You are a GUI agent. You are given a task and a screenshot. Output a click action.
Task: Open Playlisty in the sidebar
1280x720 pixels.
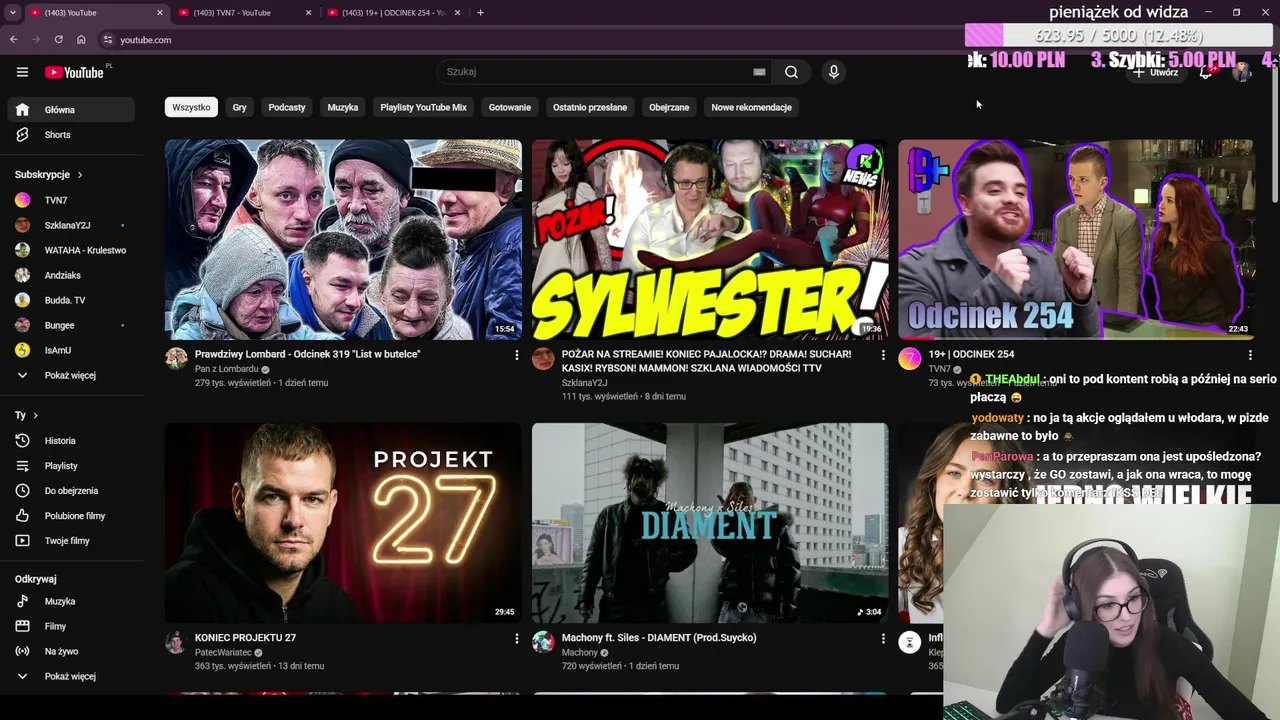[70, 466]
